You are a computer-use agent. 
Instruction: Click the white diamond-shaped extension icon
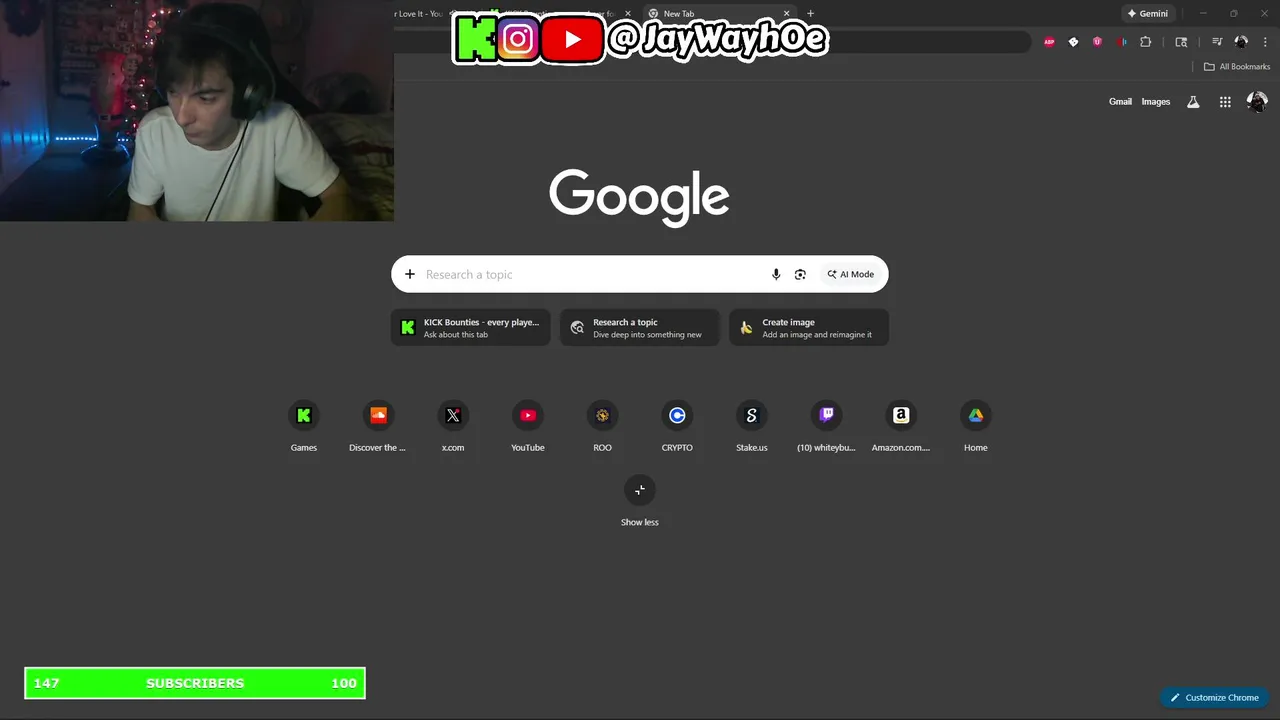(x=1073, y=42)
